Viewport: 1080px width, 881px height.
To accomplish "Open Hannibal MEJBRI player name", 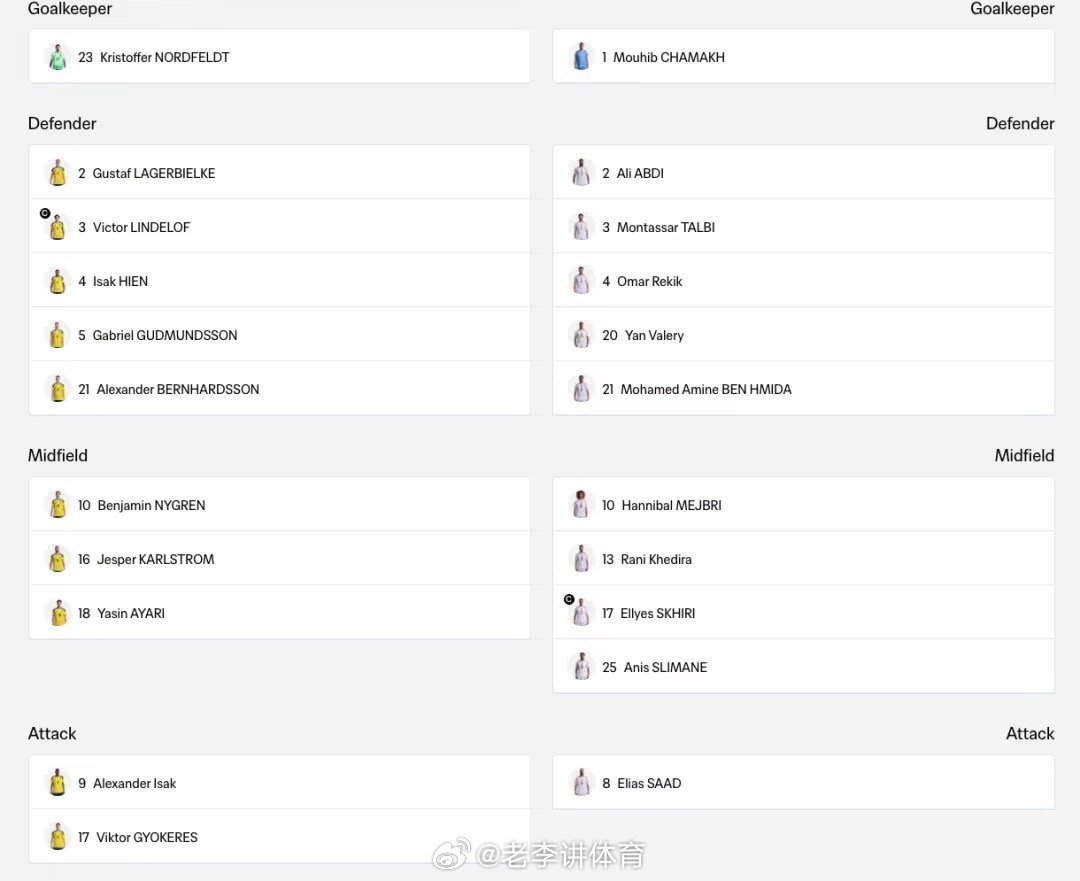I will (672, 505).
